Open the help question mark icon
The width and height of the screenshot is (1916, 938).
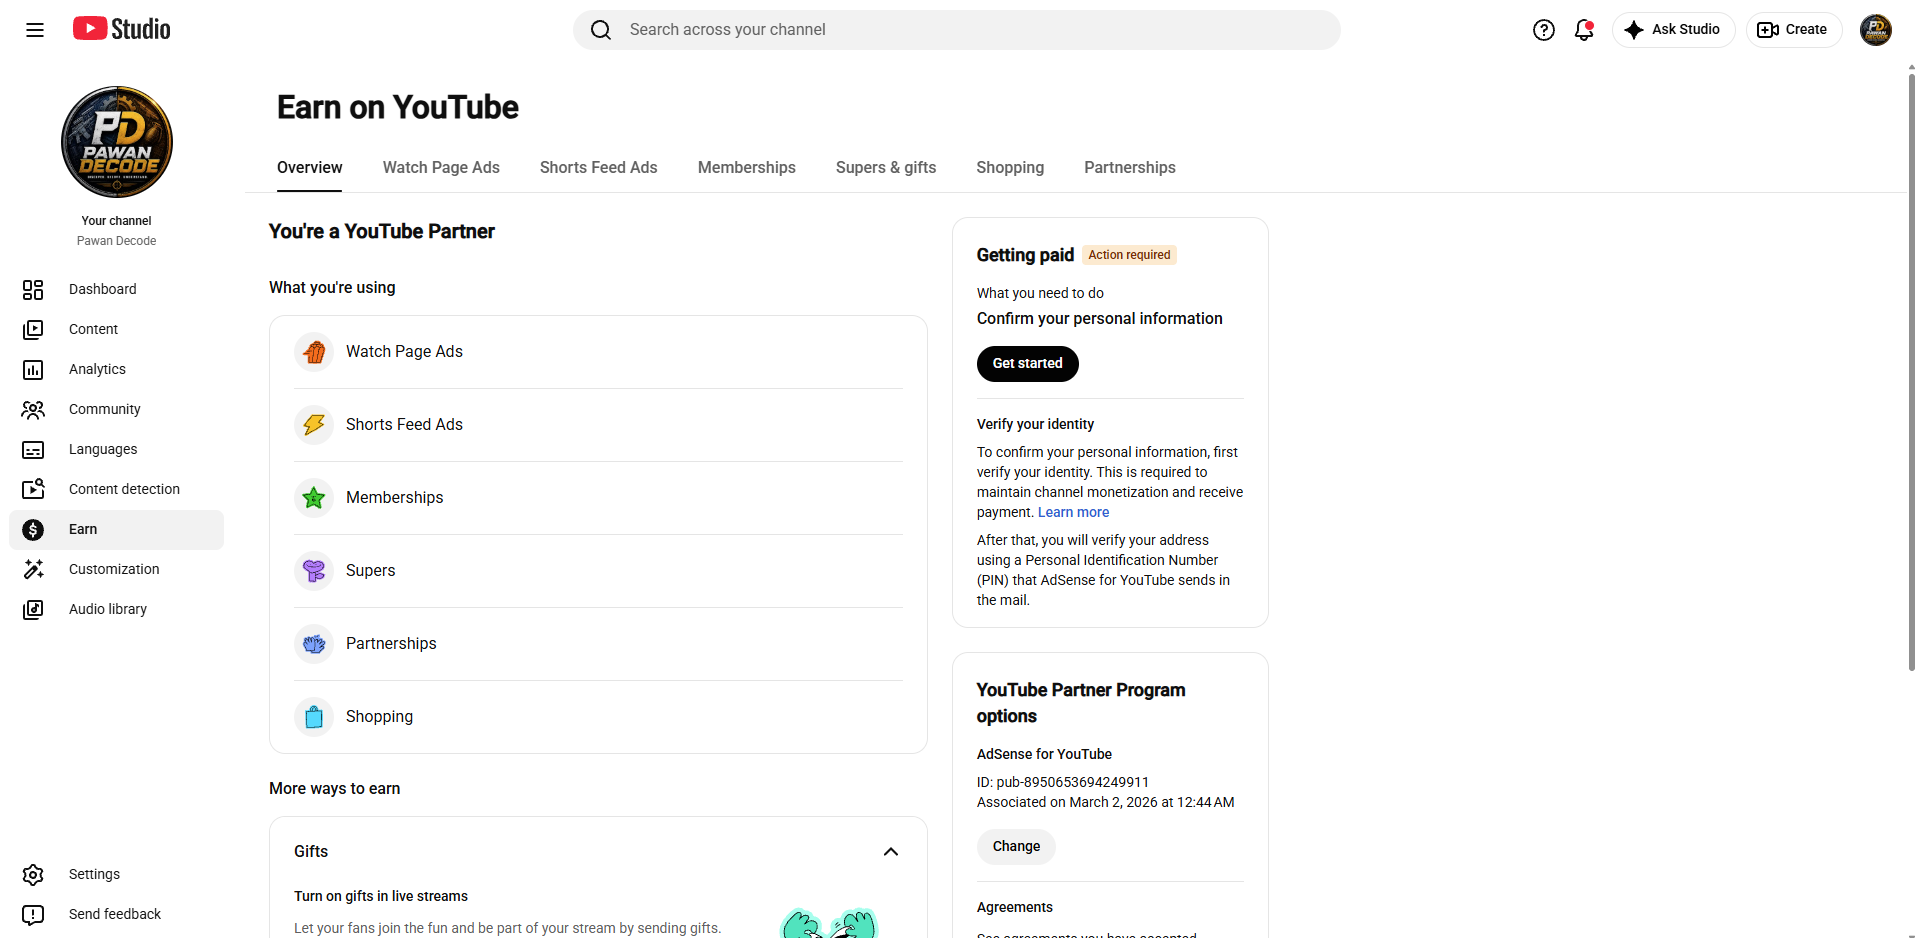tap(1544, 30)
